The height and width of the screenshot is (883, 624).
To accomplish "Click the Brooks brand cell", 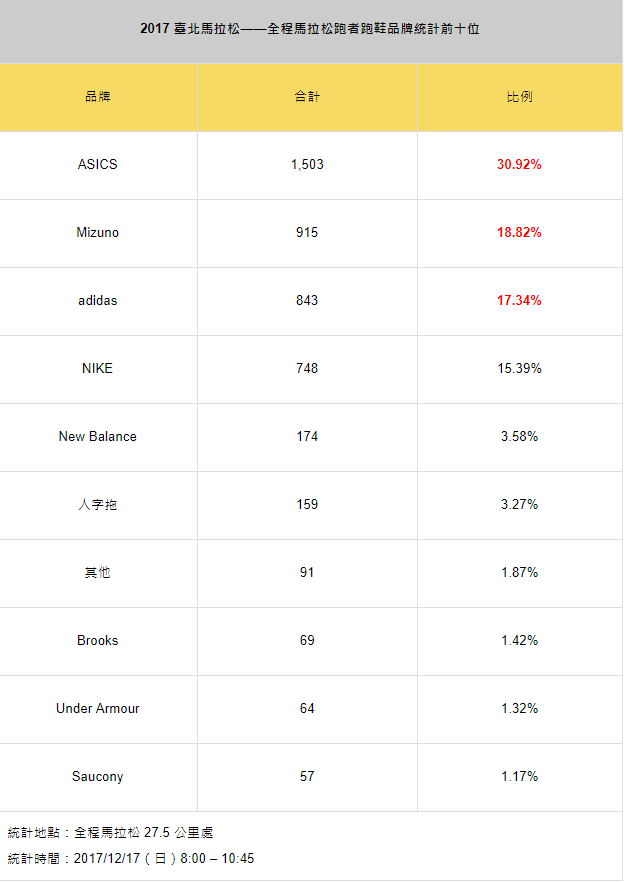I will [97, 641].
